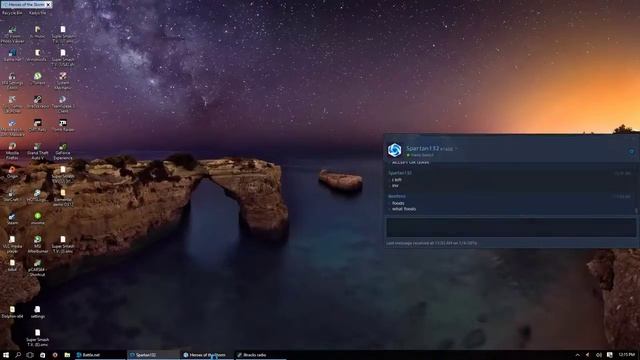Click the Spartan132 sender name in chat log
The height and width of the screenshot is (360, 640).
click(x=400, y=173)
